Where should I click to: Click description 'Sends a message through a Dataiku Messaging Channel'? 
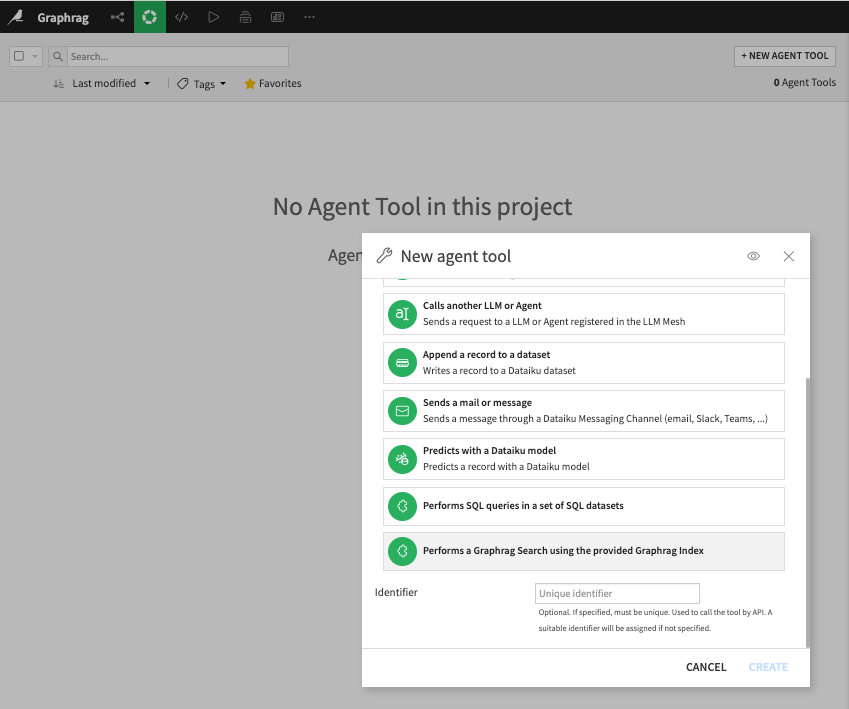coord(595,419)
